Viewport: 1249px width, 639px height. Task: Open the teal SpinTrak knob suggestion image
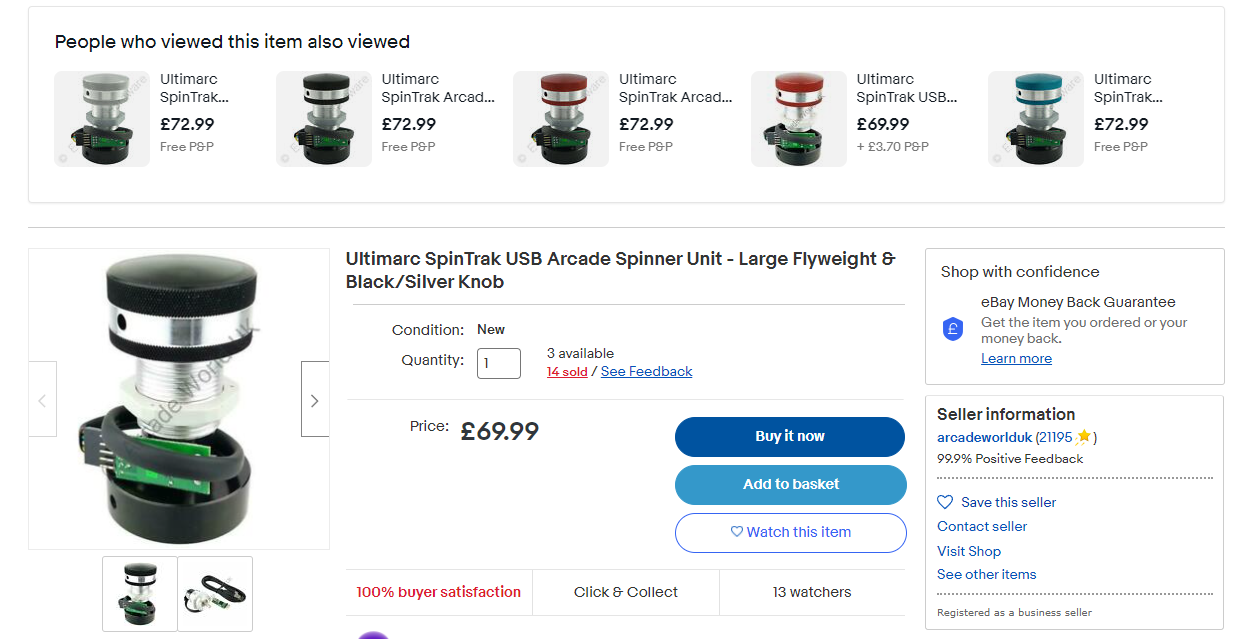(x=1036, y=119)
